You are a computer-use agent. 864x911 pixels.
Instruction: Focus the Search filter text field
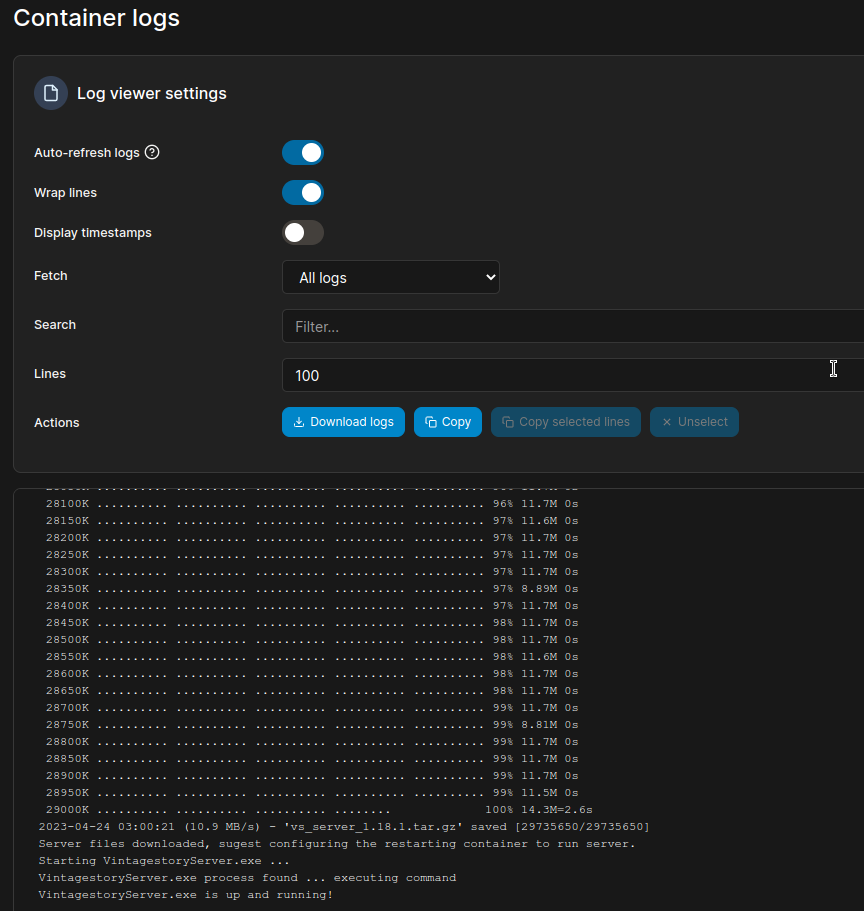point(570,326)
